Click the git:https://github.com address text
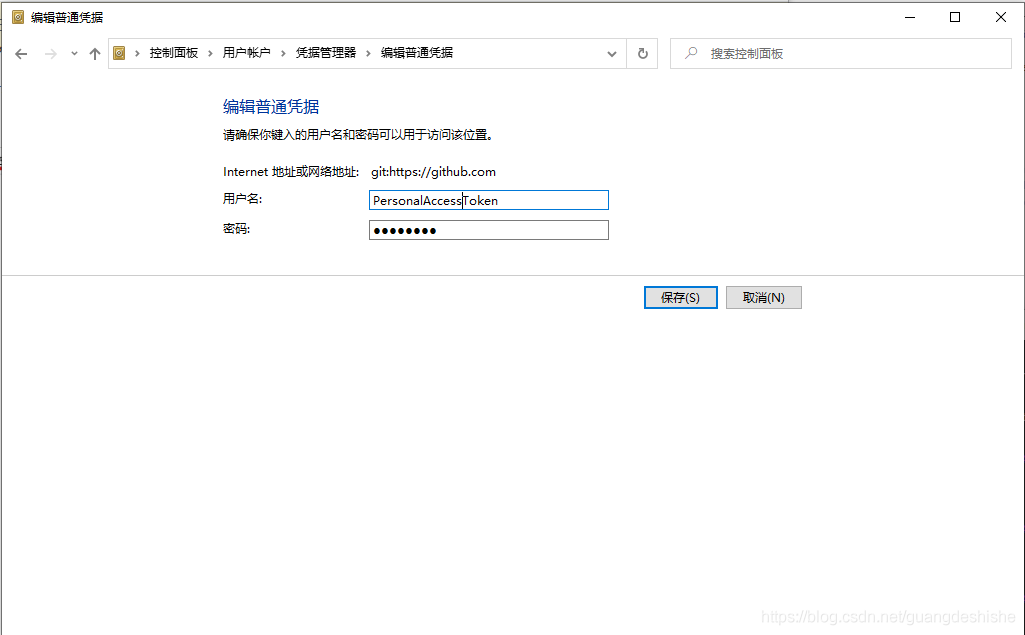Image resolution: width=1025 pixels, height=635 pixels. coord(433,172)
